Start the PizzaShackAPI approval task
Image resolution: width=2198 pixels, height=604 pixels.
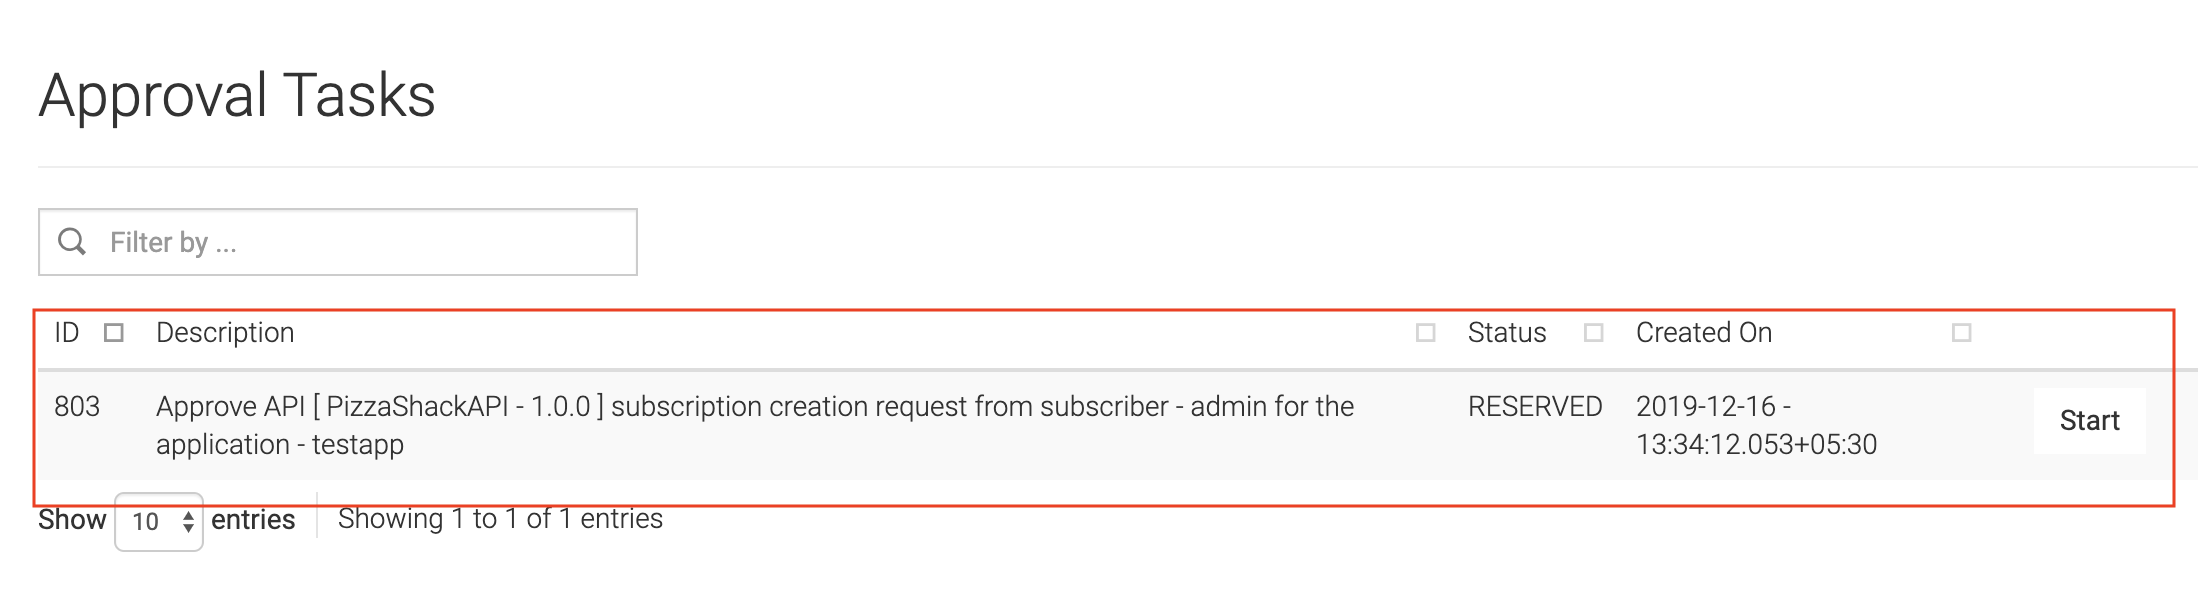[x=2089, y=421]
